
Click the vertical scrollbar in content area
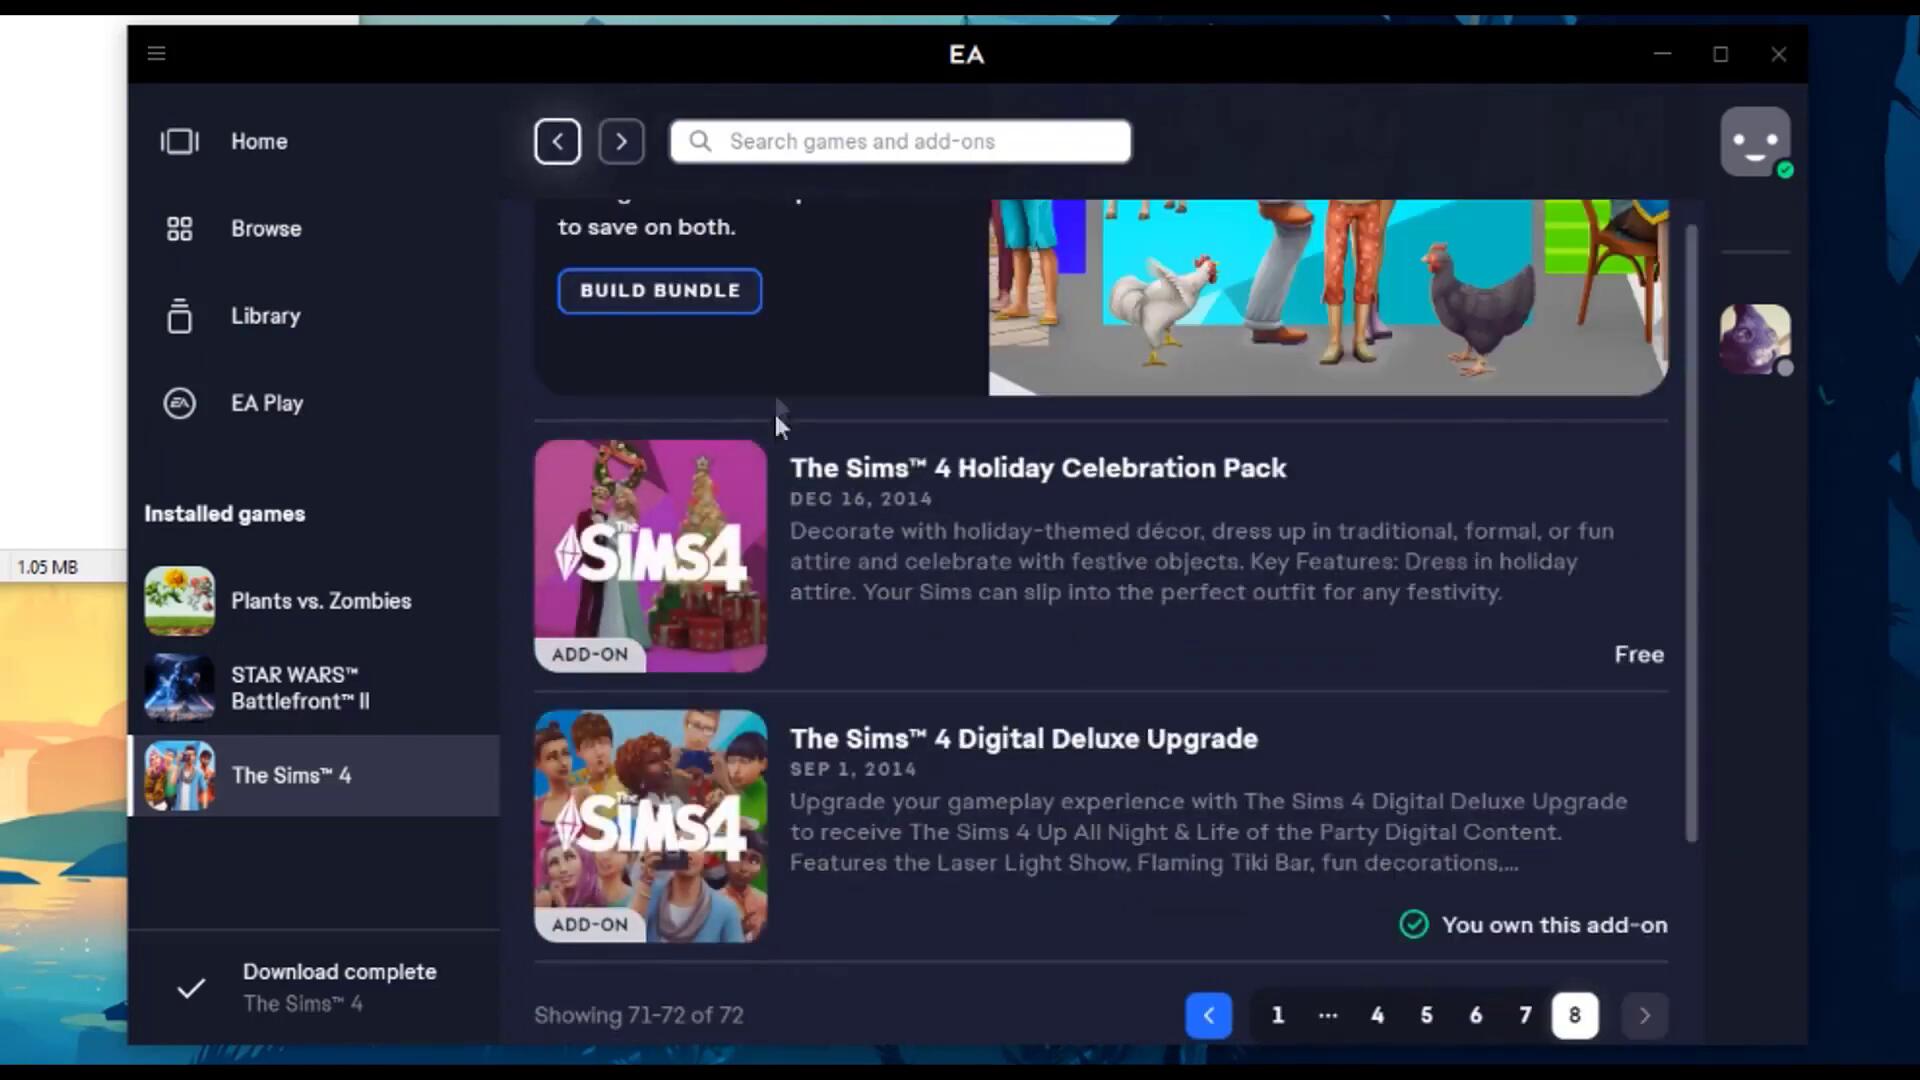[x=1691, y=530]
